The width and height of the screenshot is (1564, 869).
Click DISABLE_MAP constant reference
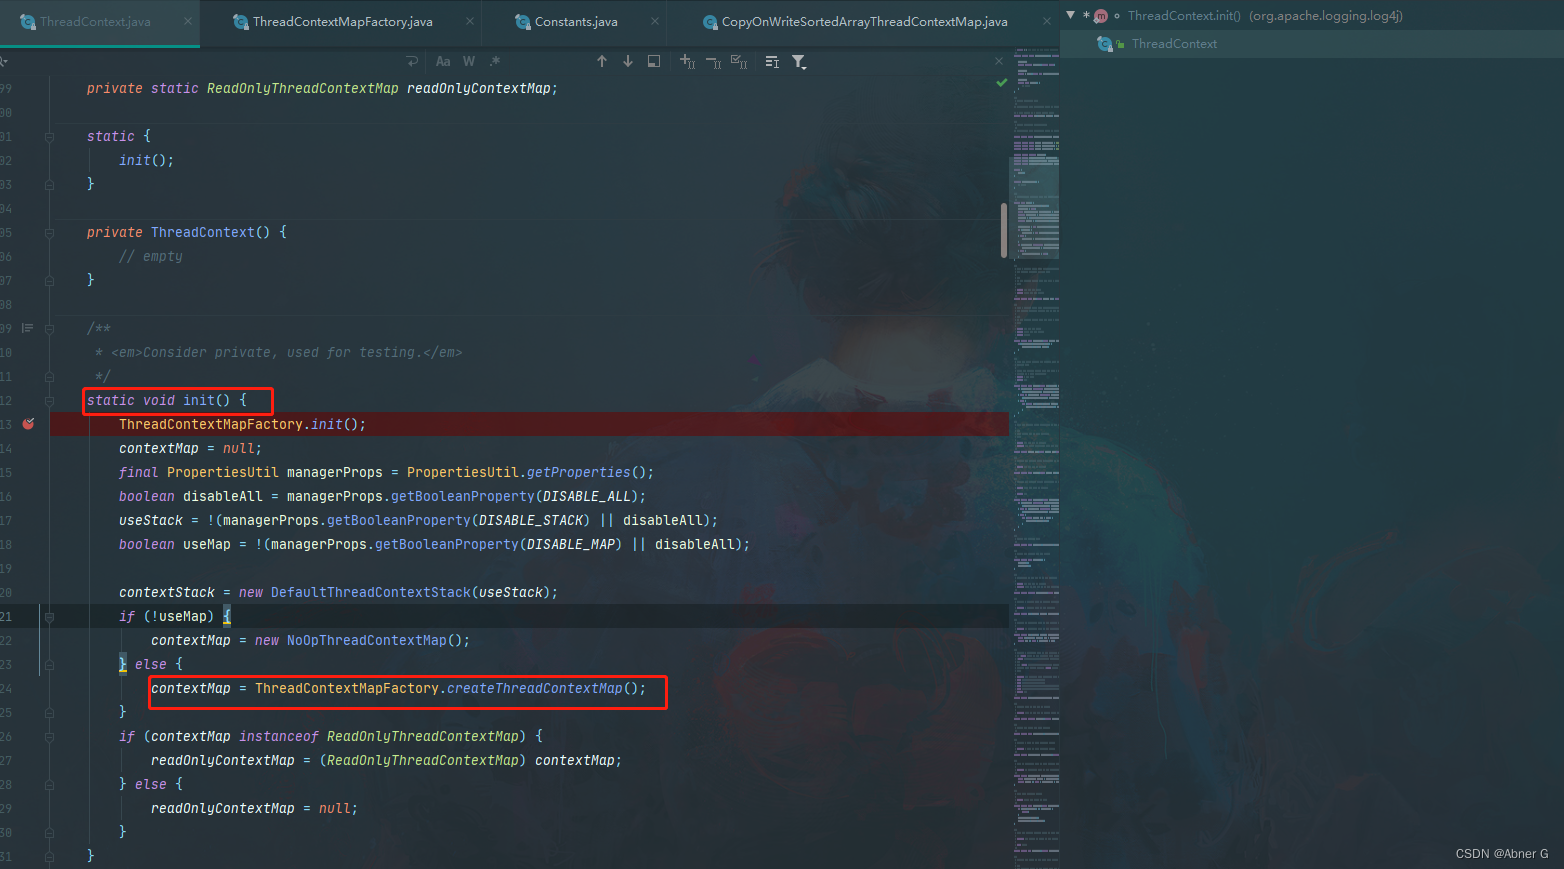click(x=570, y=544)
